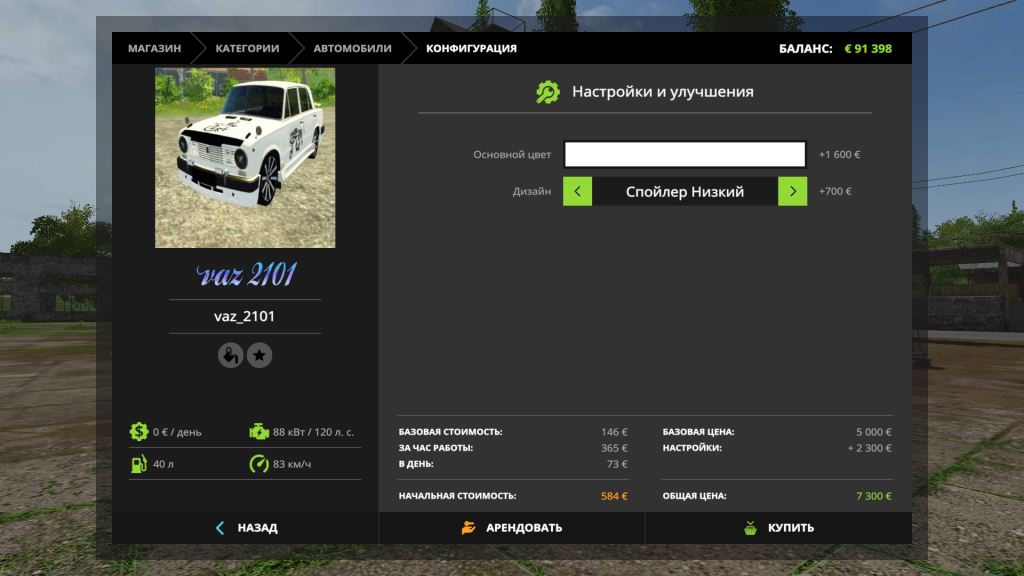Open the white Основной цвет color swatch
The height and width of the screenshot is (576, 1024).
[685, 155]
